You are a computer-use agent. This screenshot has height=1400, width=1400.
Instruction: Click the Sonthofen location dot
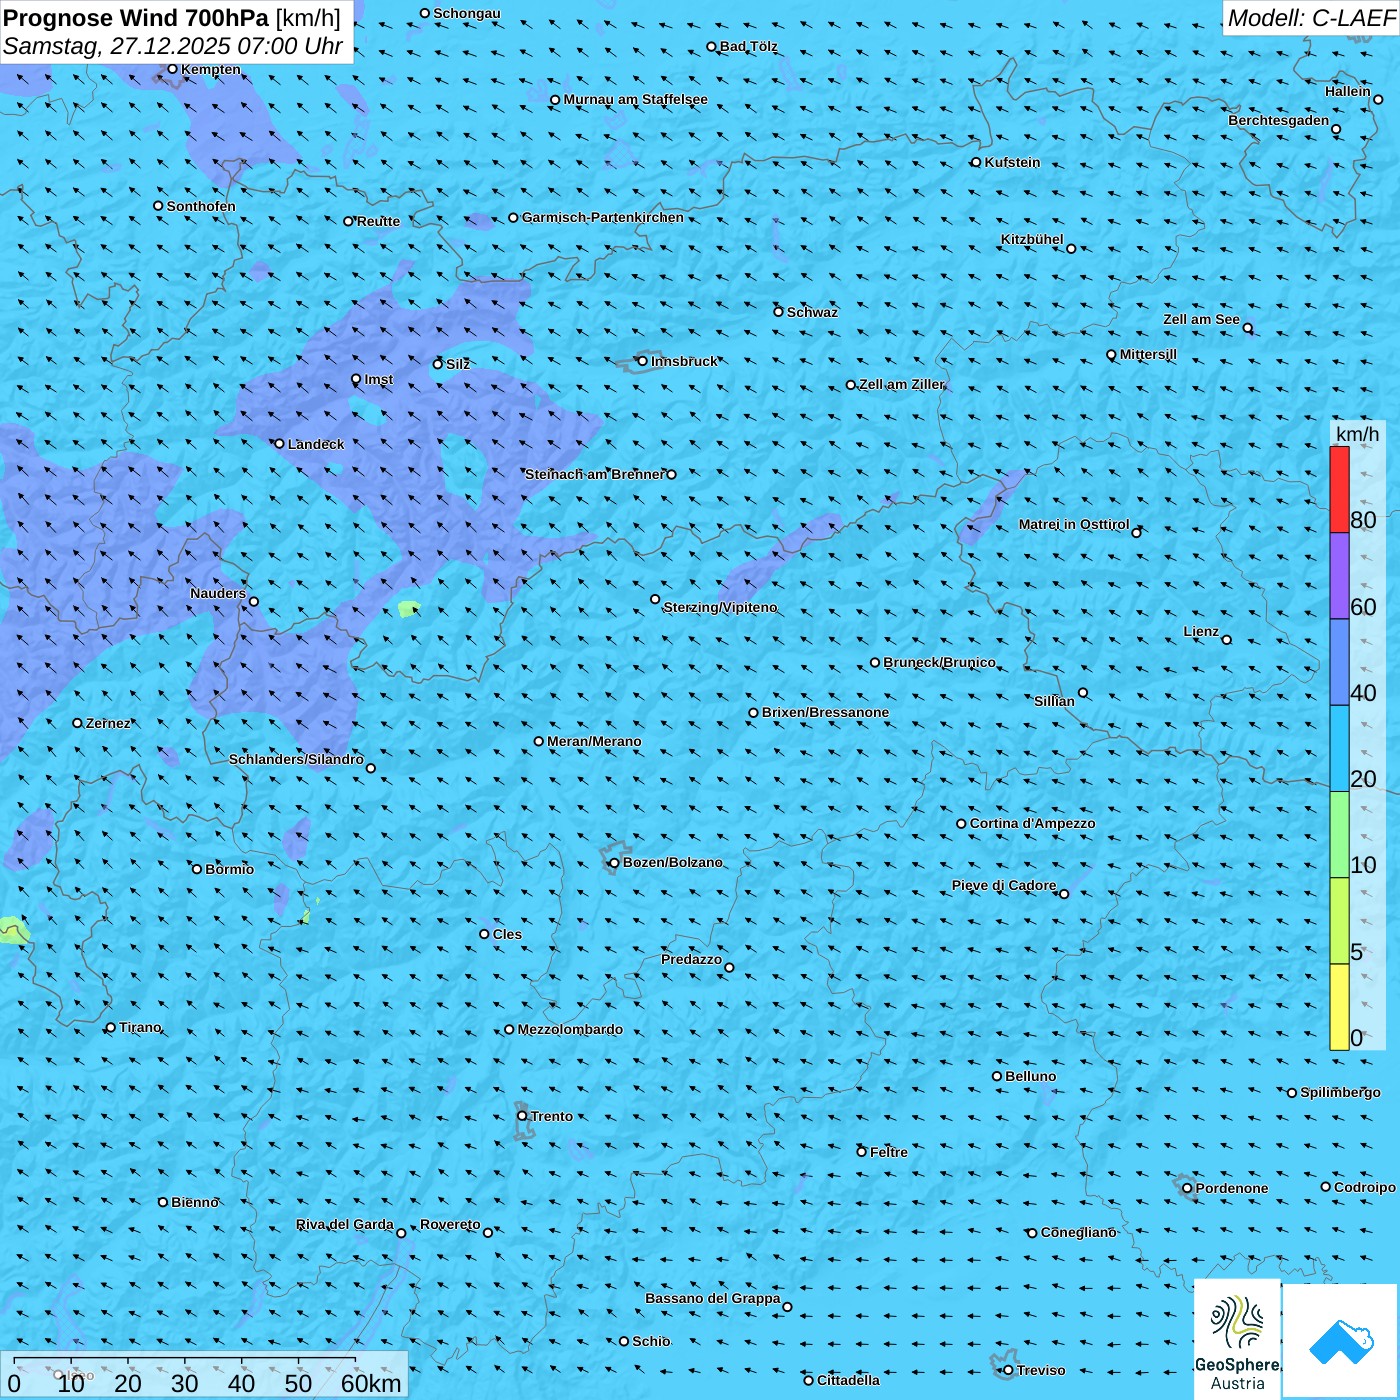[158, 206]
